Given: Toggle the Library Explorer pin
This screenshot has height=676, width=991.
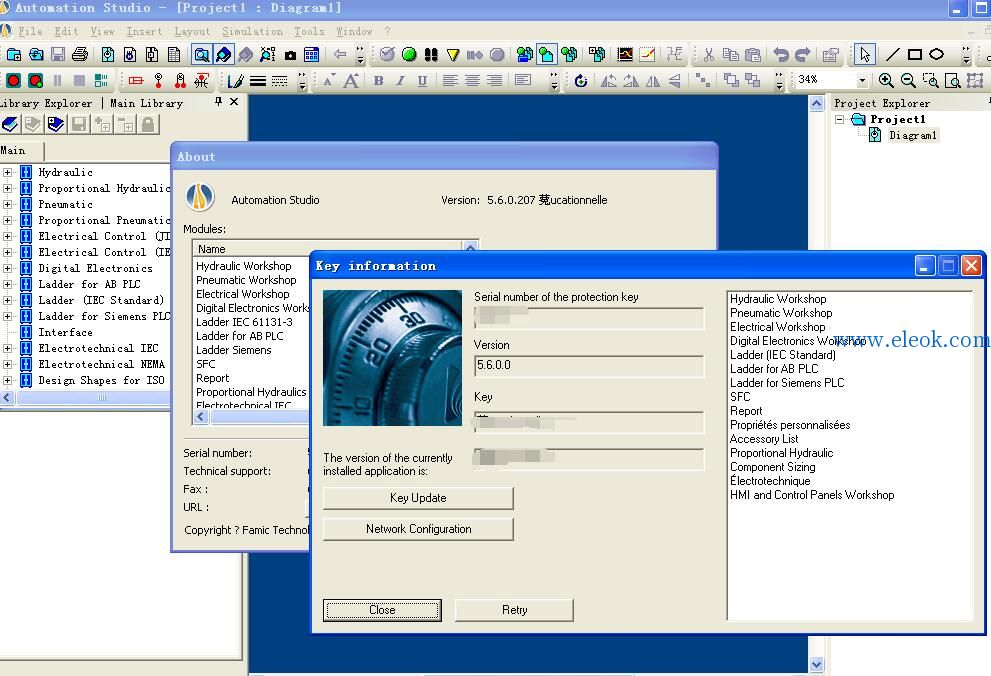Looking at the screenshot, I should click(x=218, y=101).
